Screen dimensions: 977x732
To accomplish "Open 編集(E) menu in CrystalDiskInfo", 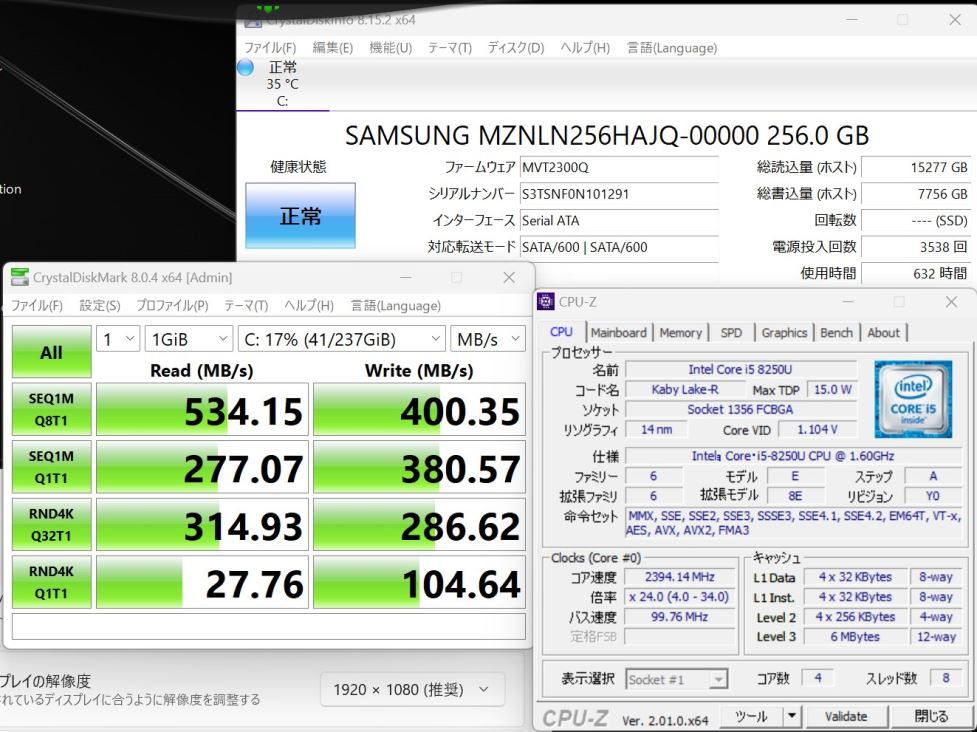I will pos(332,48).
